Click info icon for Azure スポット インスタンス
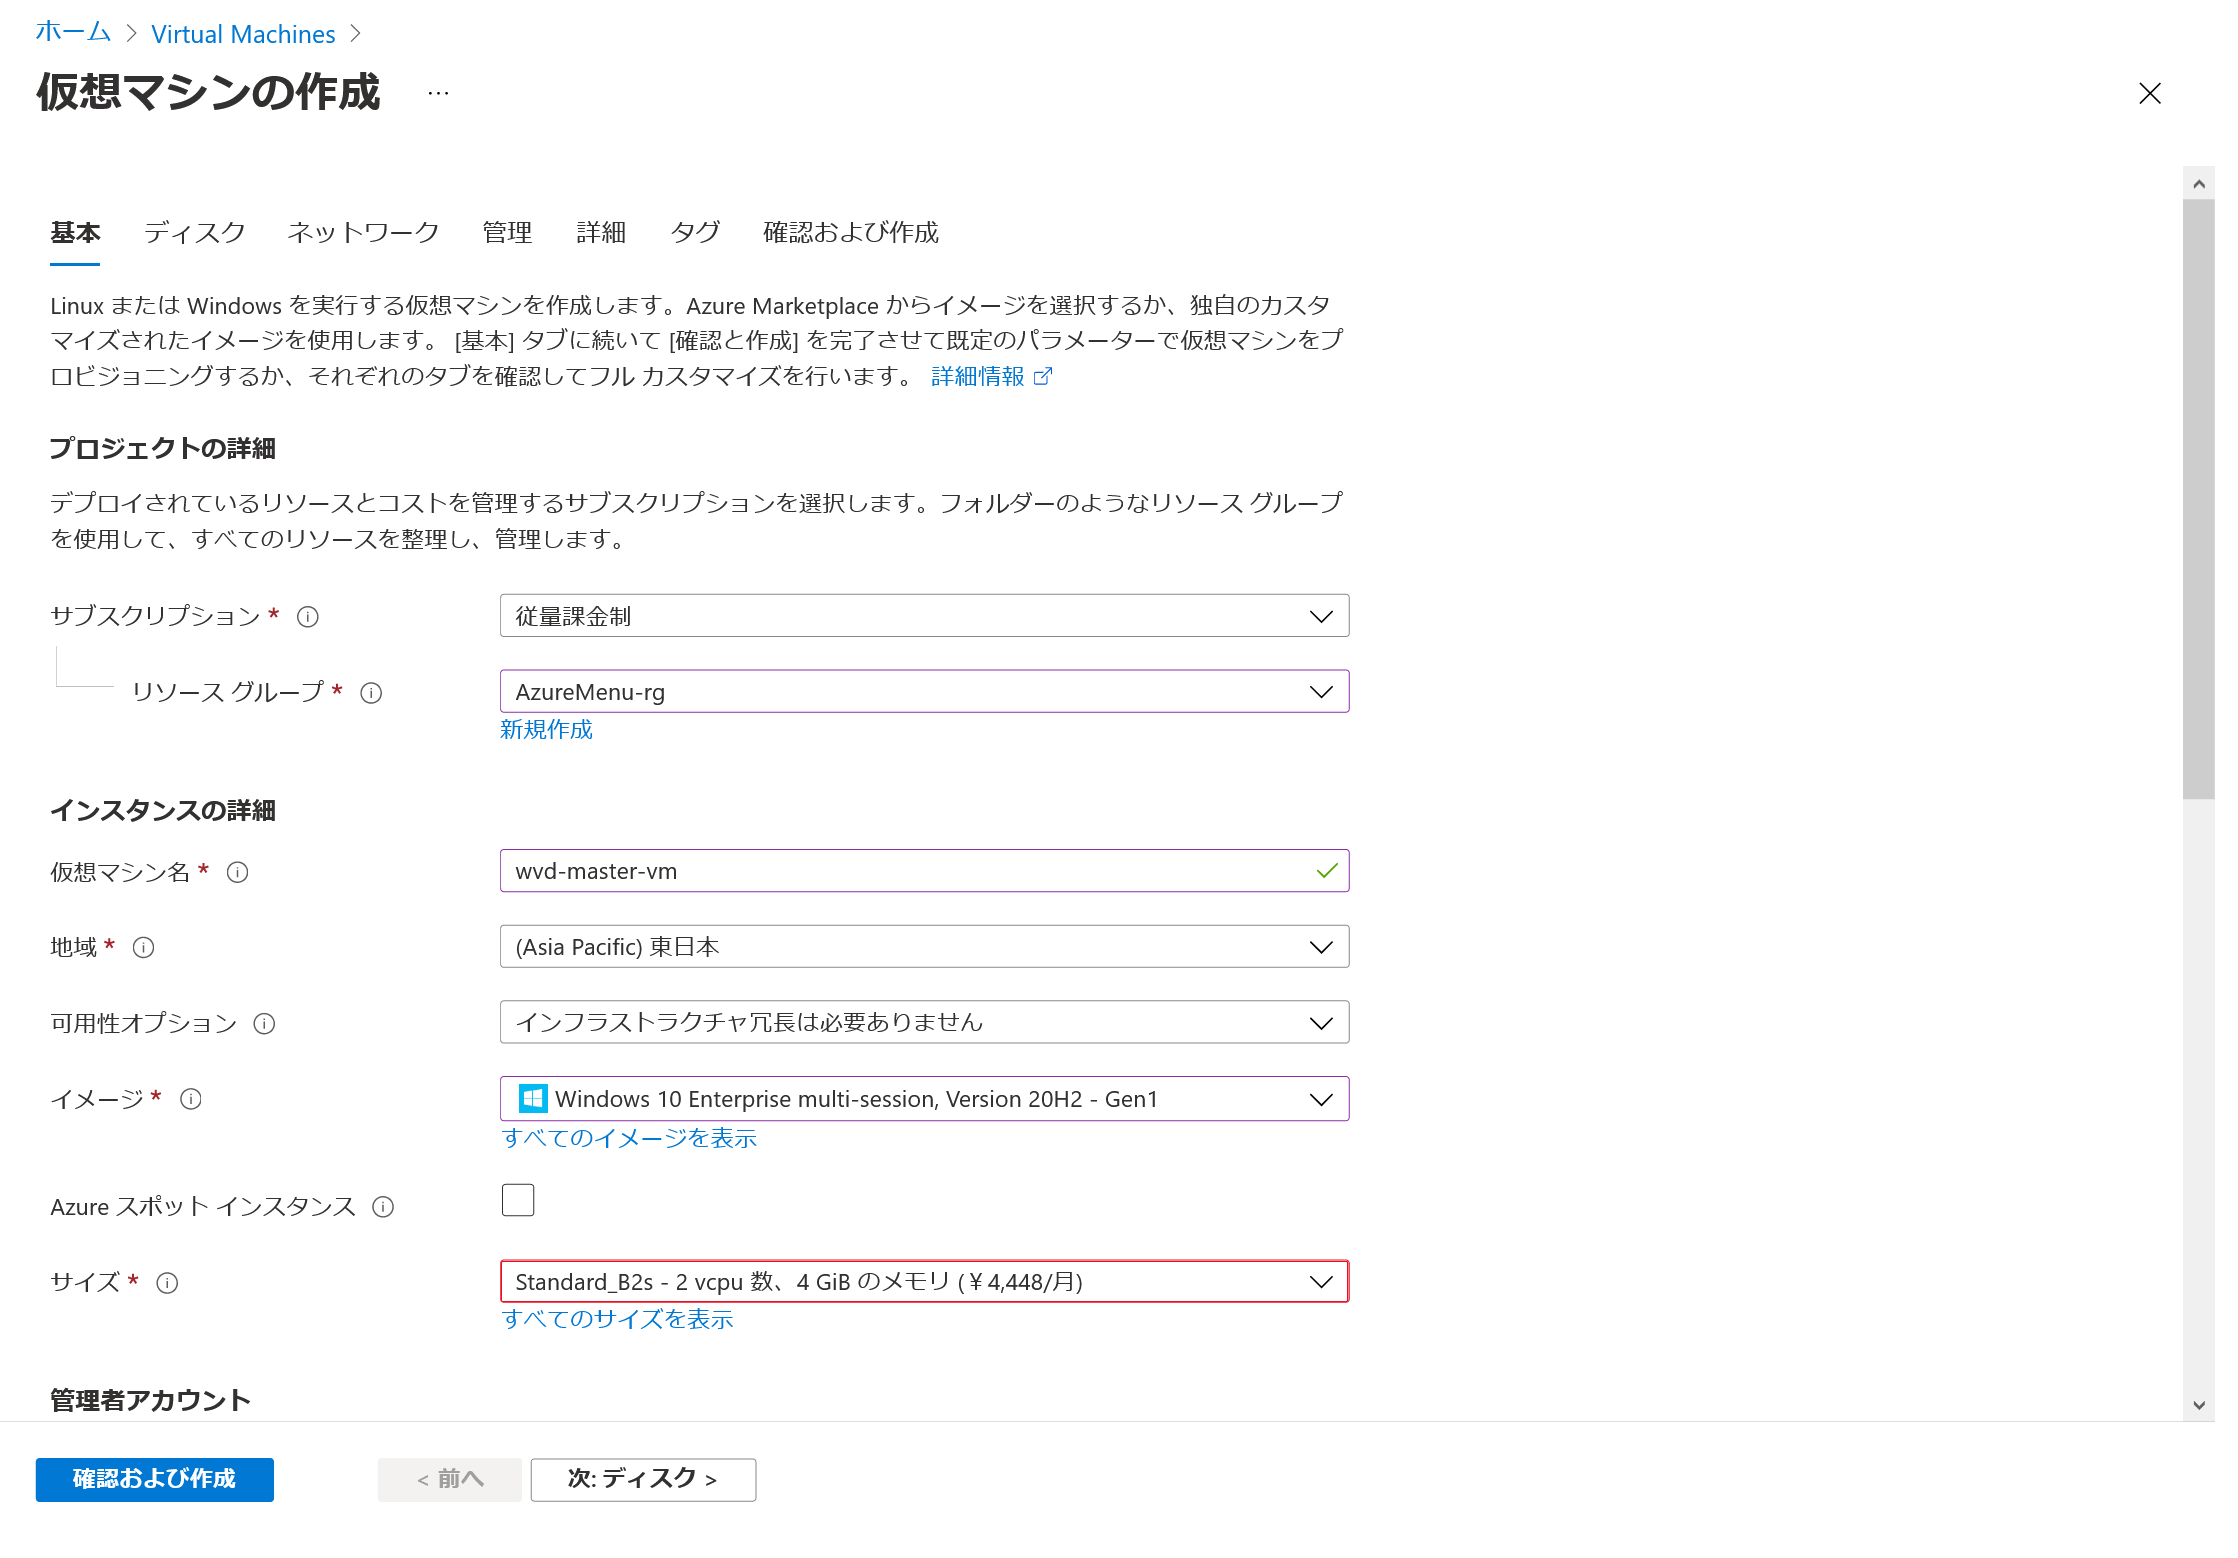The height and width of the screenshot is (1558, 2238). (x=383, y=1207)
